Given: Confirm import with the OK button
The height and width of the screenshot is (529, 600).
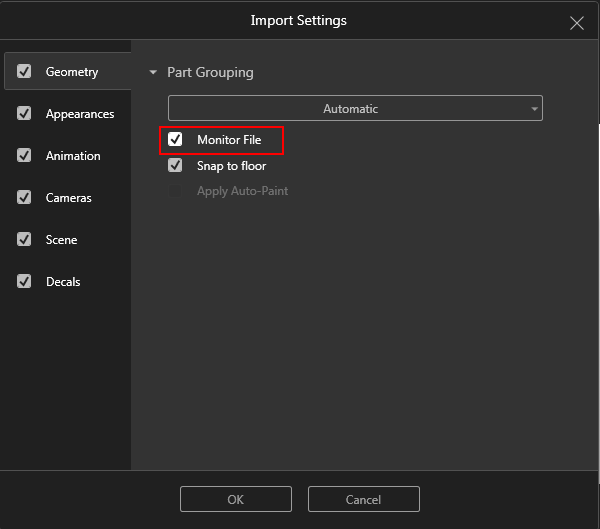Looking at the screenshot, I should click(x=236, y=499).
